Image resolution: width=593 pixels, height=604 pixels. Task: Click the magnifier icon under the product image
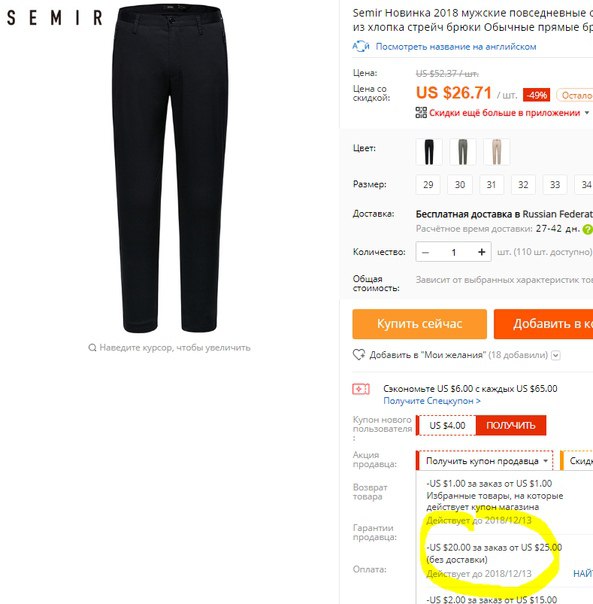tap(92, 348)
